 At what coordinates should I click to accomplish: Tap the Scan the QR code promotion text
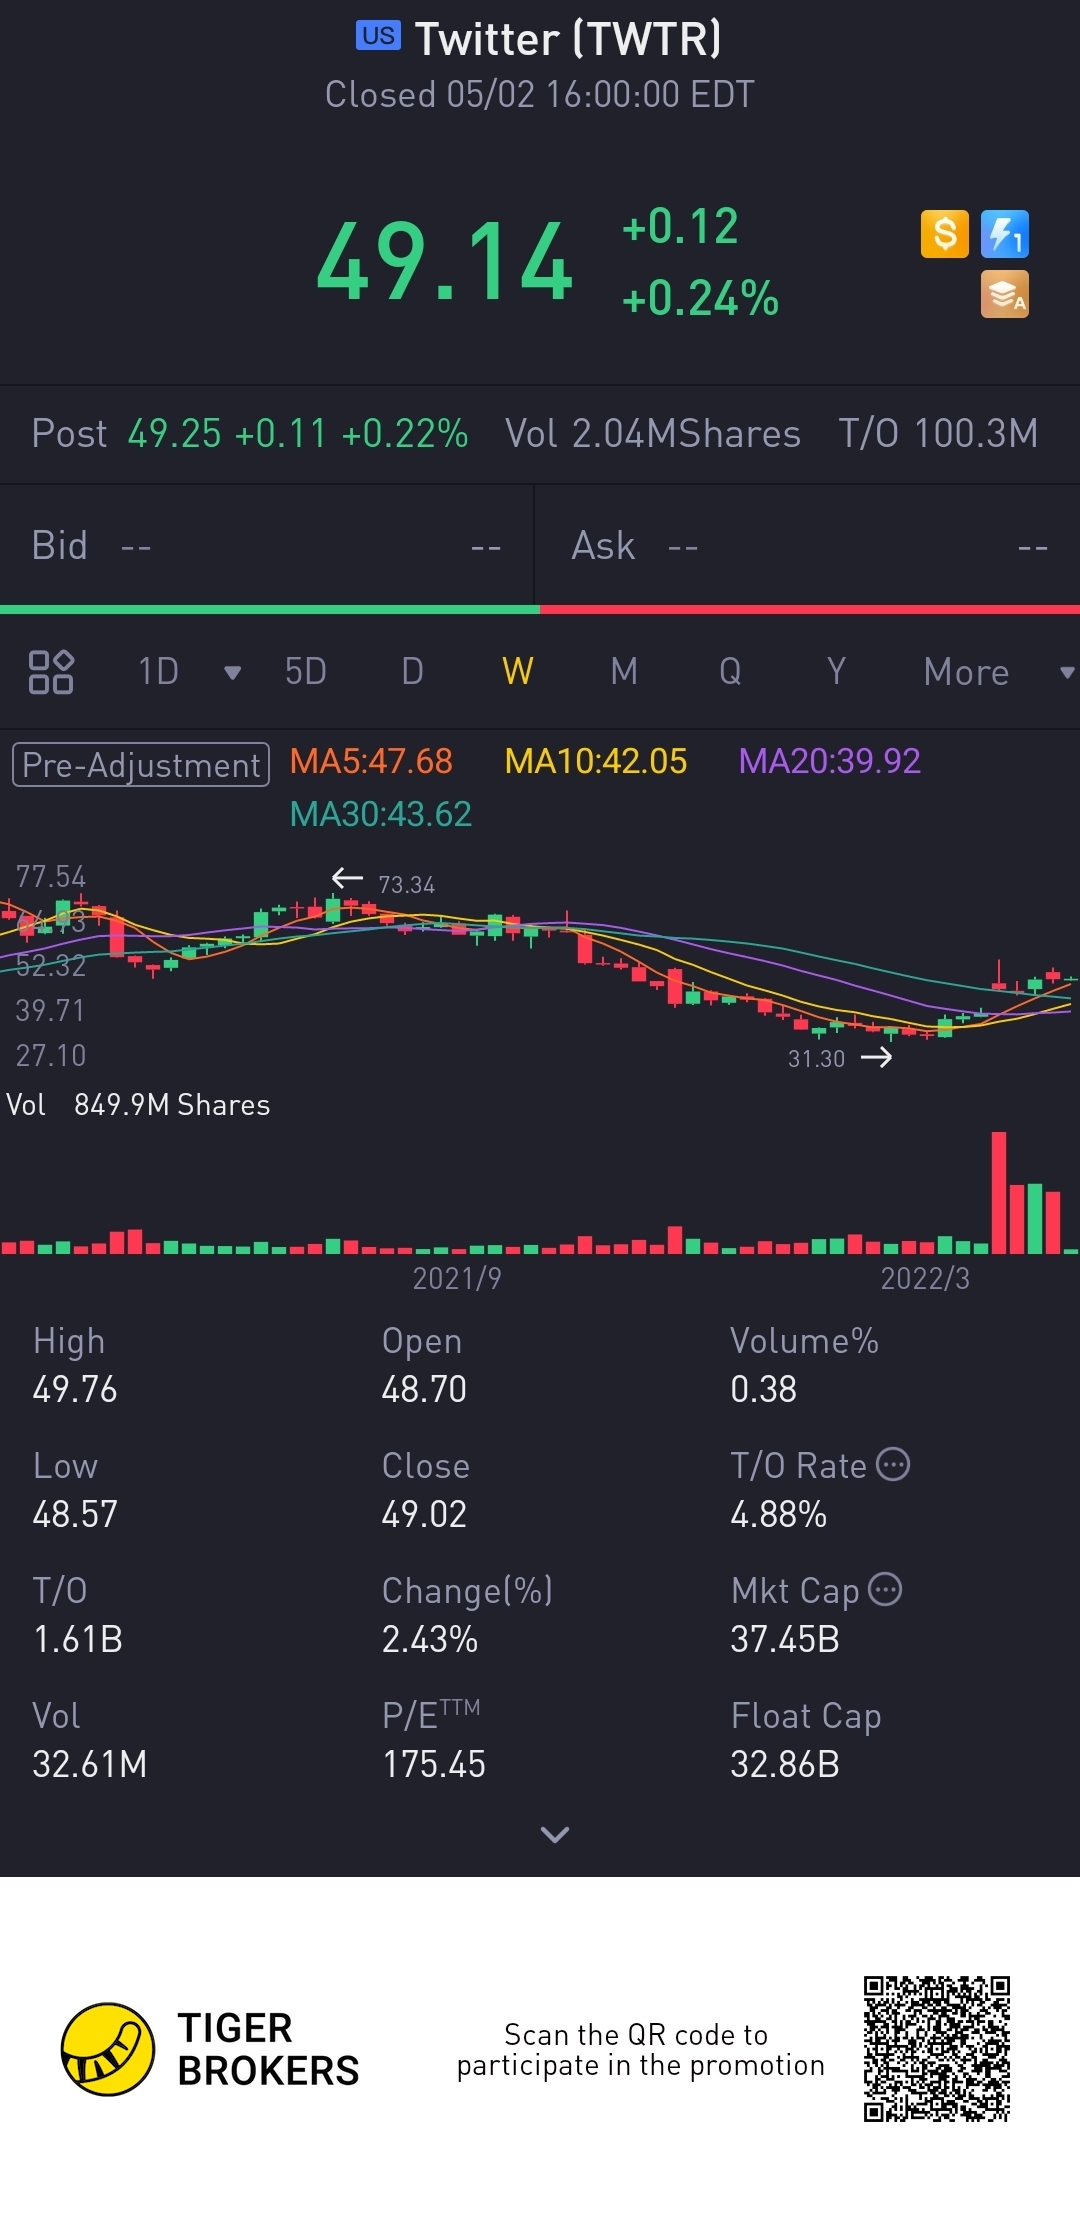pyautogui.click(x=640, y=2050)
